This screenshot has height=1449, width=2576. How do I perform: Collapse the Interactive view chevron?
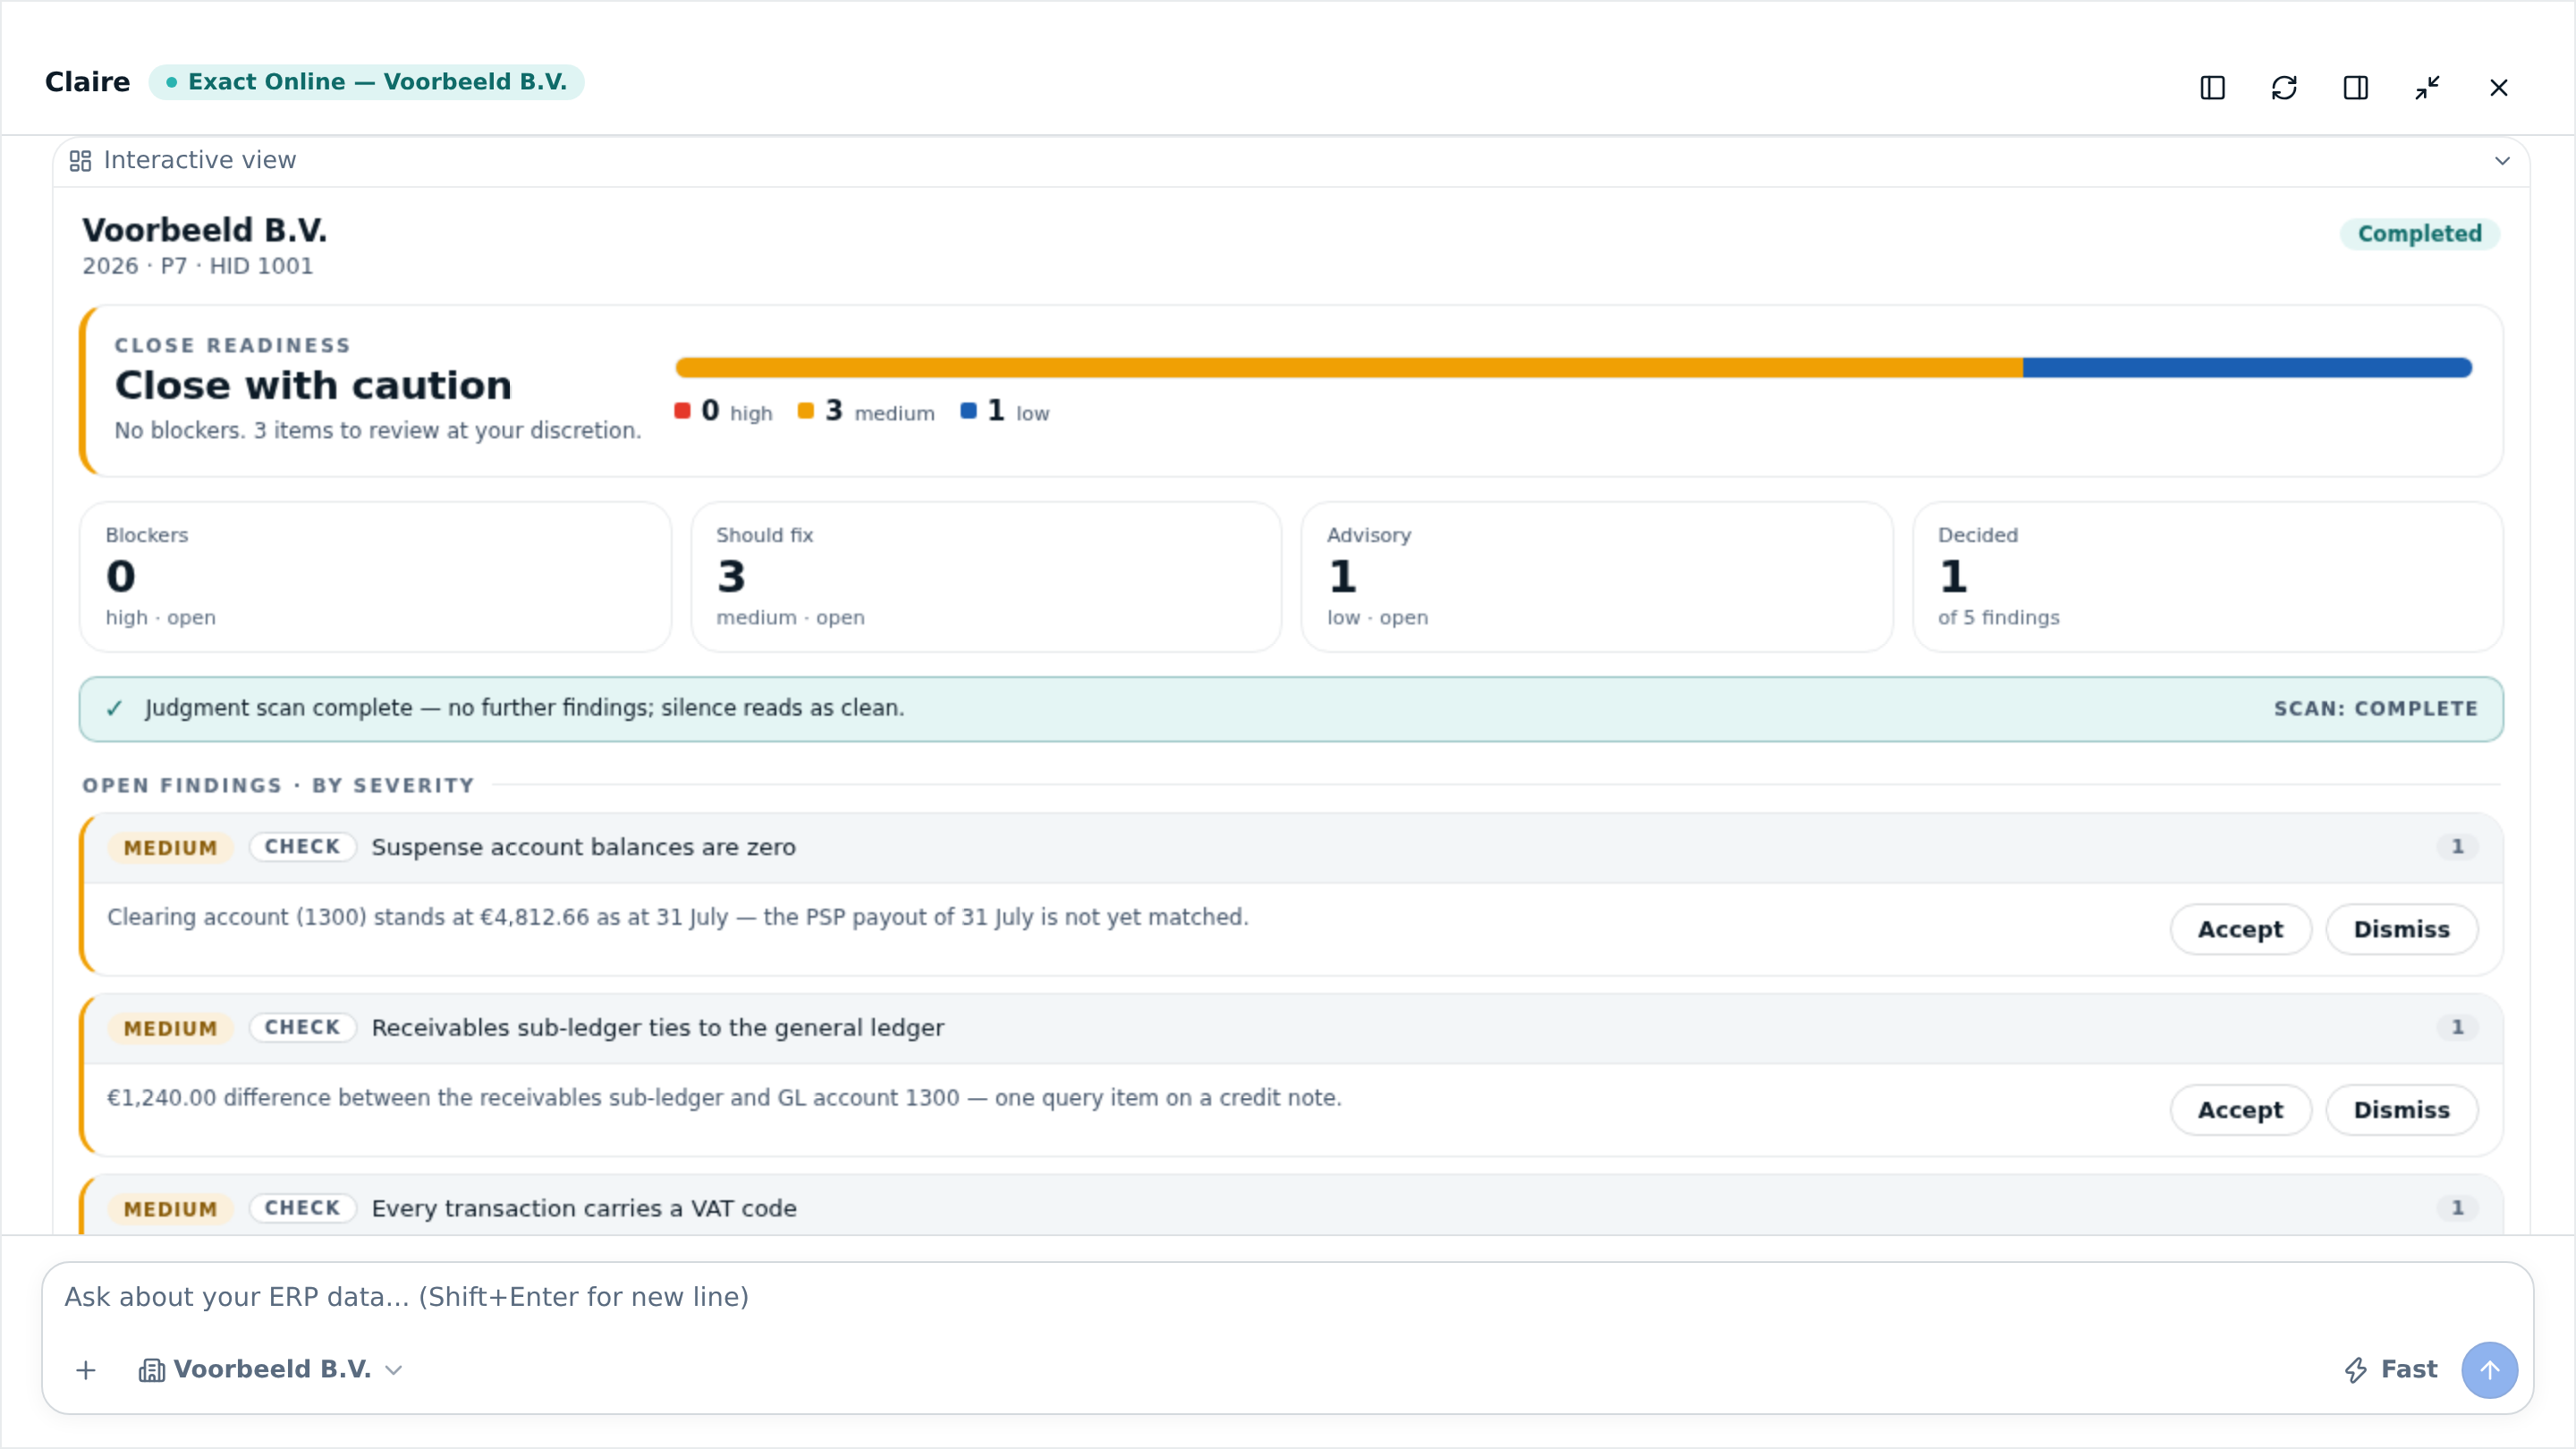click(x=2502, y=160)
